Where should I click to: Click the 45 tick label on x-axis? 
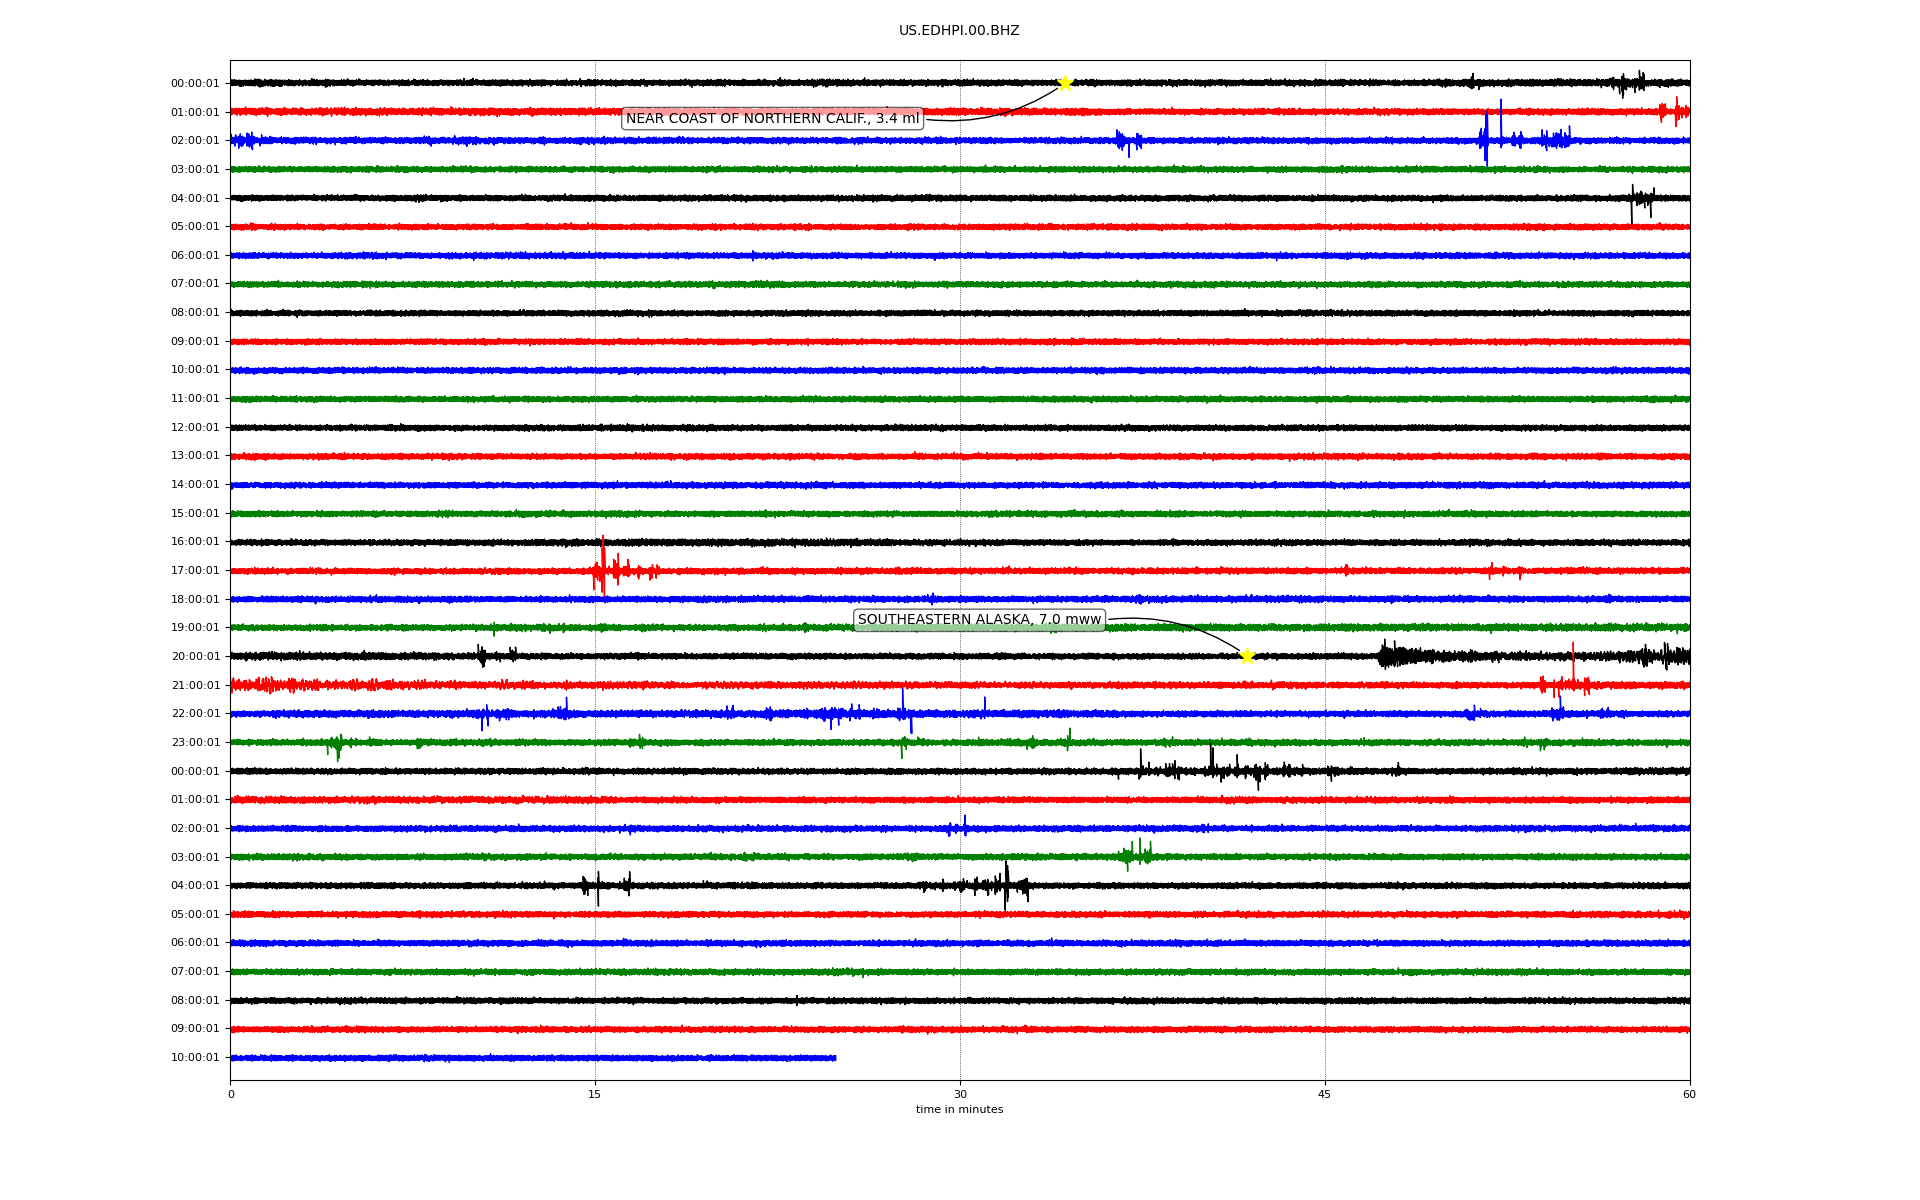pos(1325,1094)
